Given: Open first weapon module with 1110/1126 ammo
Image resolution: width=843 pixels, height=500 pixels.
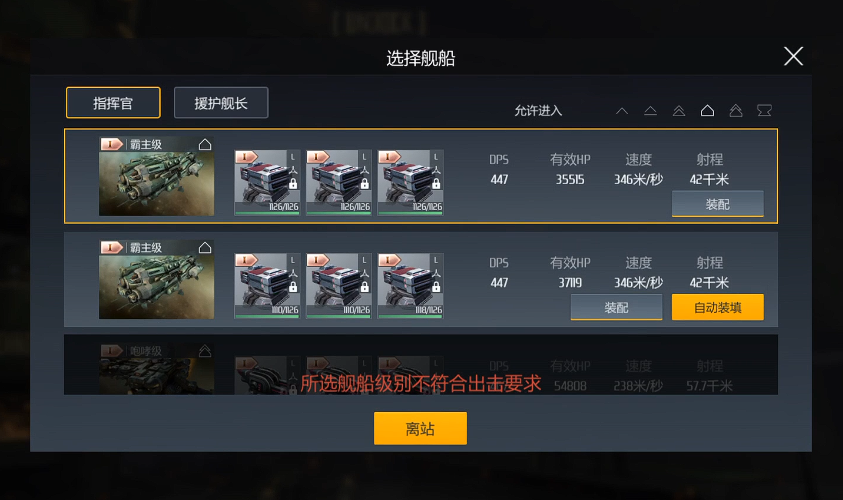Looking at the screenshot, I should pyautogui.click(x=267, y=286).
